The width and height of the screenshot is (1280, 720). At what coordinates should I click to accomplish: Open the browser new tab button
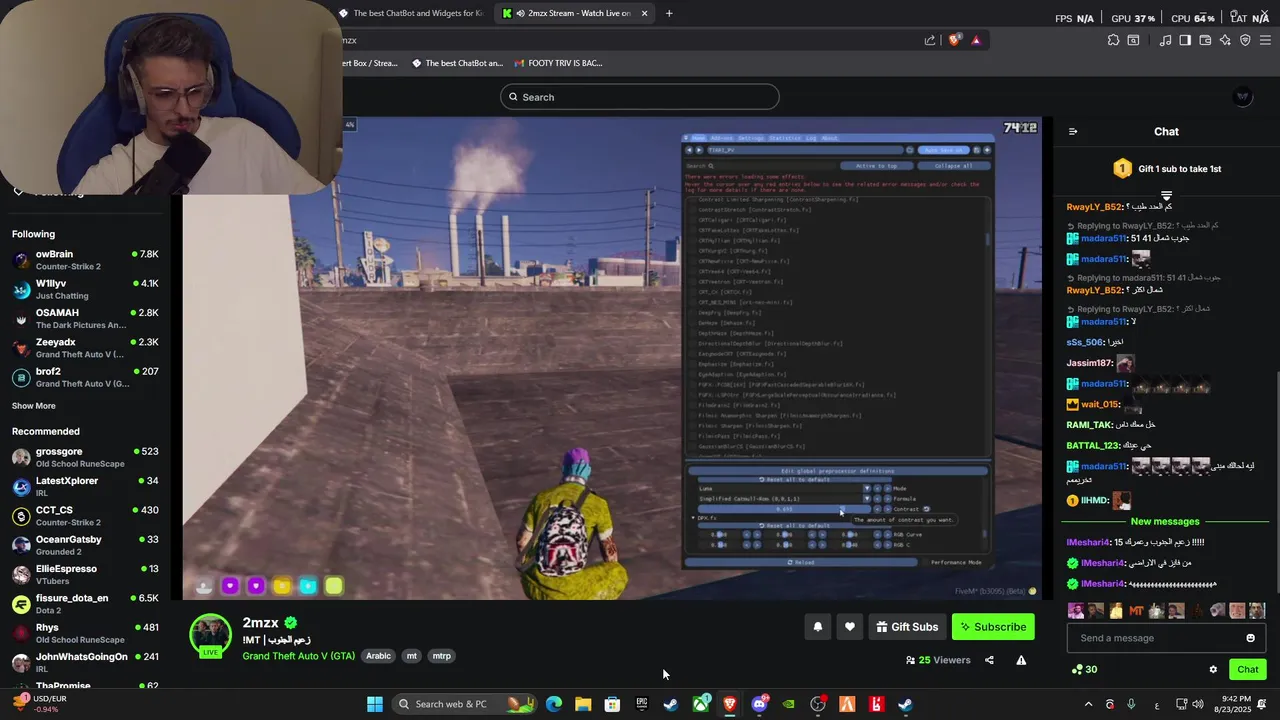pos(669,13)
